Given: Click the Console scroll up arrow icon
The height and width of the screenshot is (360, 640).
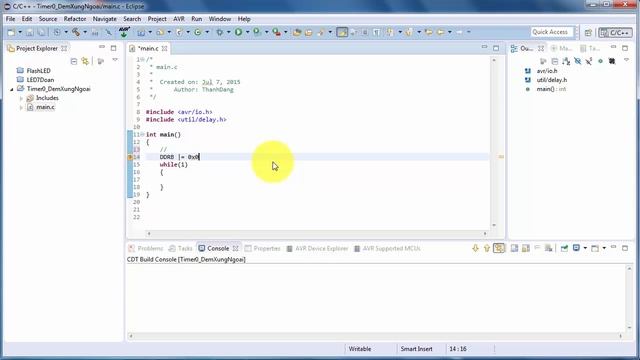Looking at the screenshot, I should point(487,248).
